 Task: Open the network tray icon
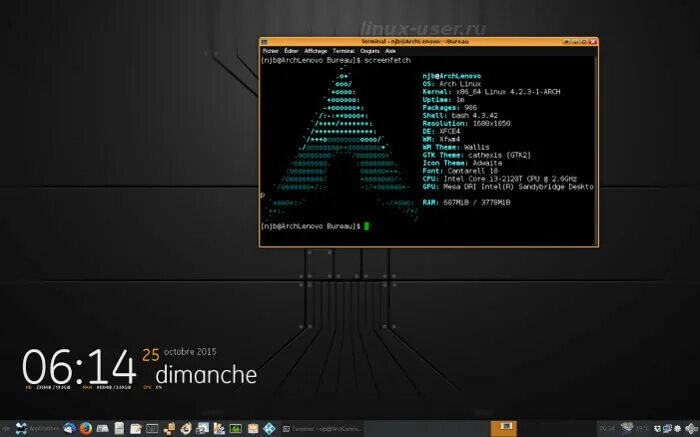(x=667, y=429)
